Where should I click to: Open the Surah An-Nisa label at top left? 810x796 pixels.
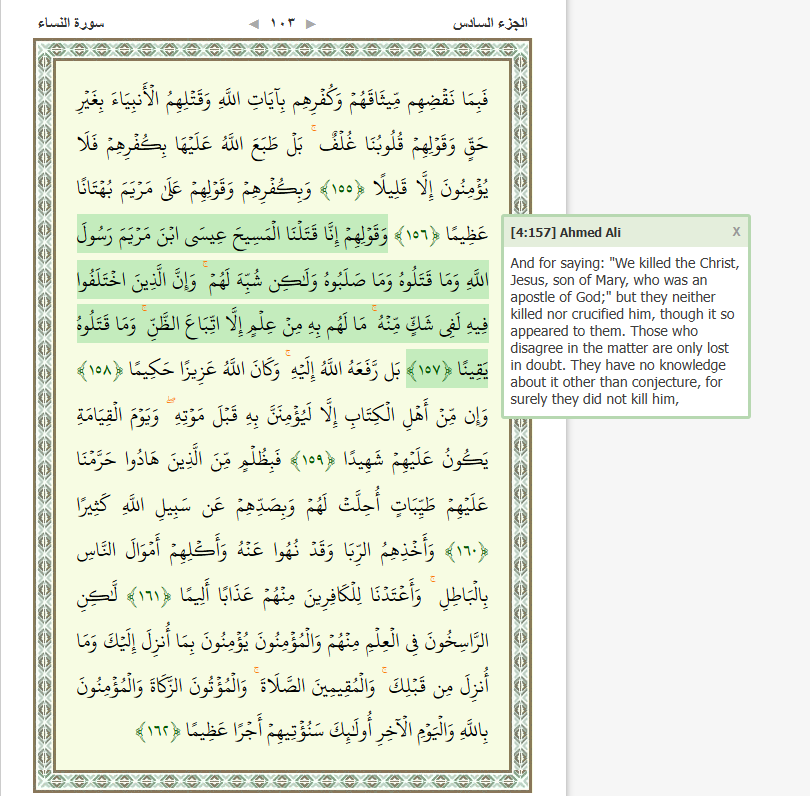(x=72, y=23)
